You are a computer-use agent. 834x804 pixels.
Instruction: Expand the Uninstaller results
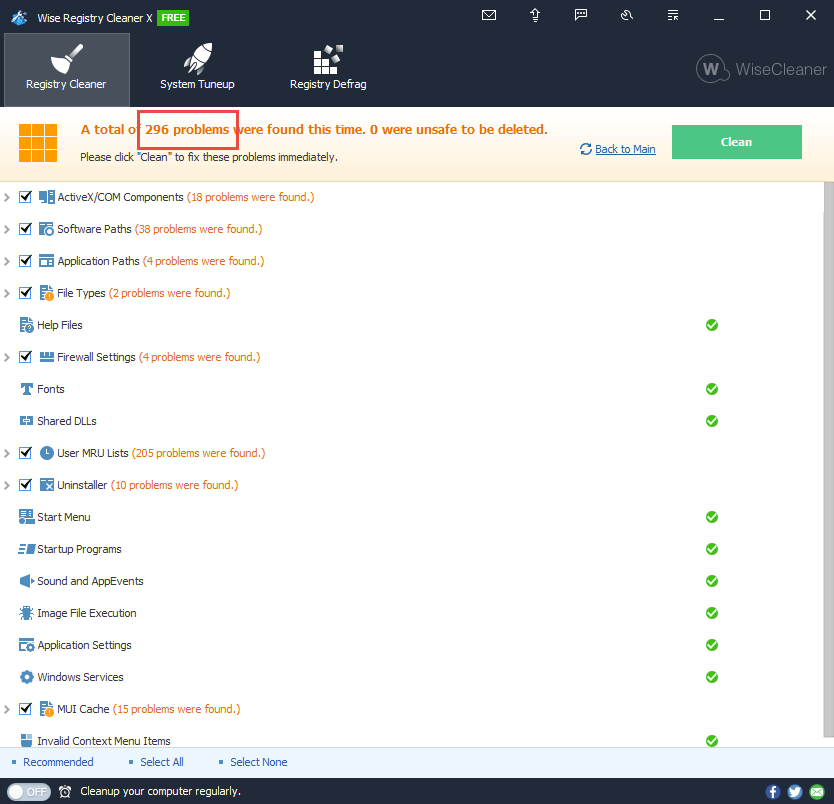(7, 485)
